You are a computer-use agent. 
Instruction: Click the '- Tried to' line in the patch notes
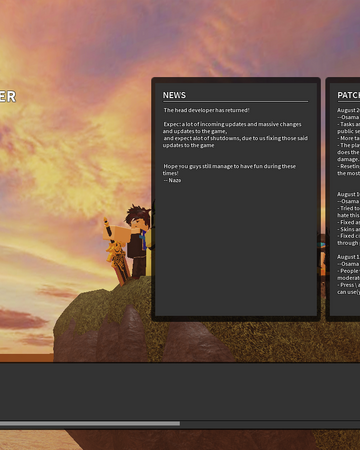(x=348, y=208)
